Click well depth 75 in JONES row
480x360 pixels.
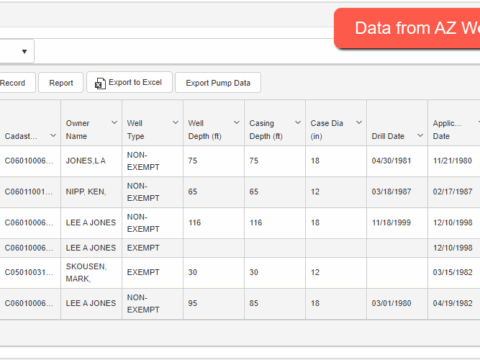193,161
